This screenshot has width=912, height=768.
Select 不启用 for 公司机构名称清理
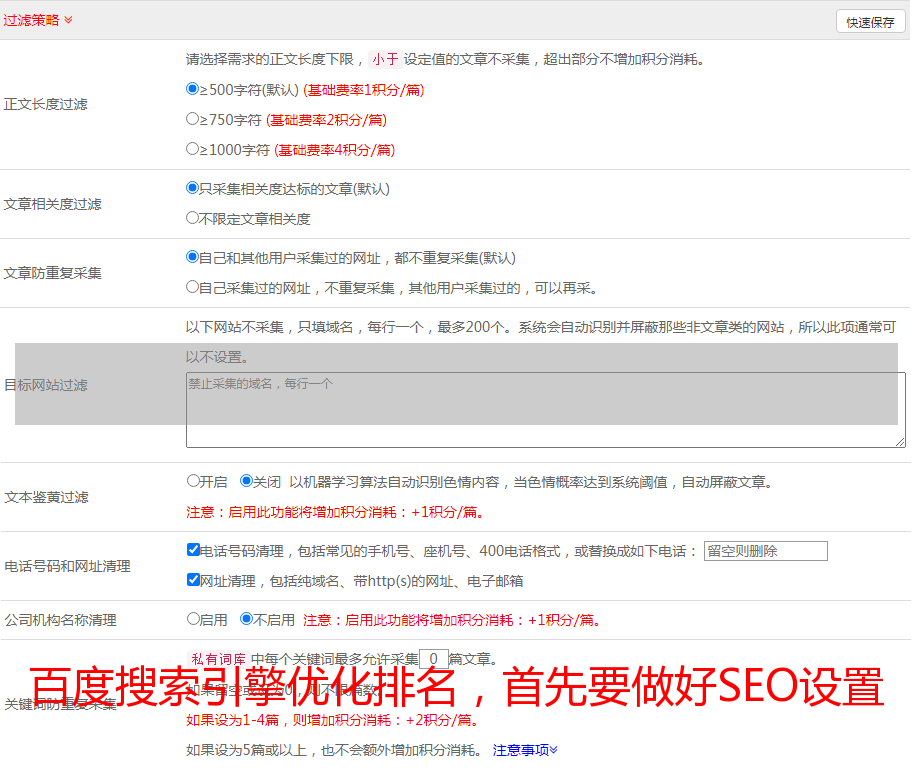[x=247, y=619]
